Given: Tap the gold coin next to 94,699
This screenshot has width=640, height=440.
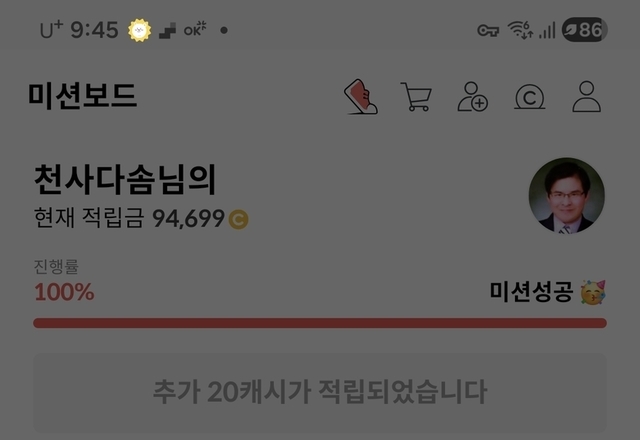Looking at the screenshot, I should 238,219.
